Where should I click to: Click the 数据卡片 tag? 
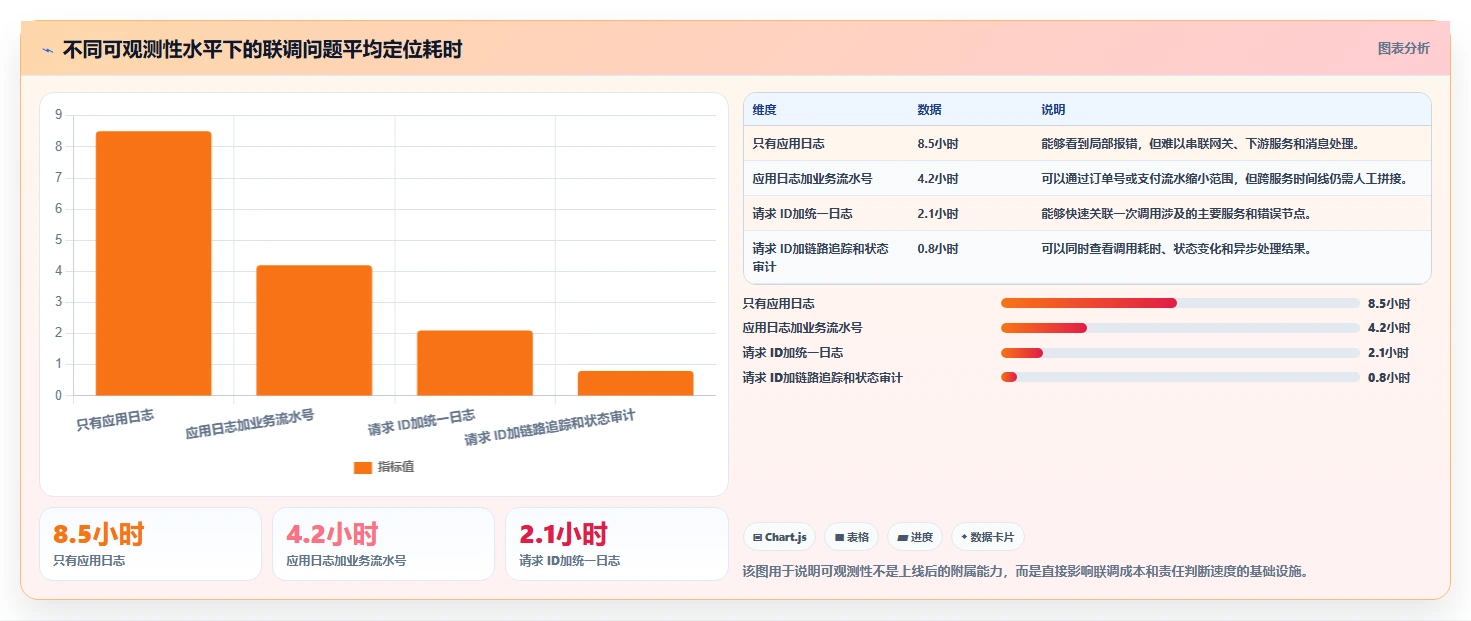pyautogui.click(x=988, y=537)
